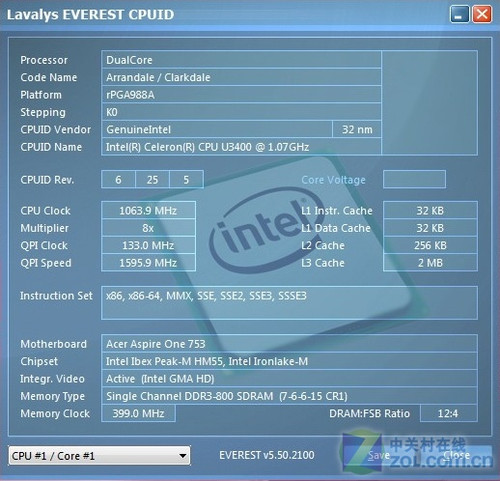Click the 399.0 MHz memory clock value

point(138,413)
